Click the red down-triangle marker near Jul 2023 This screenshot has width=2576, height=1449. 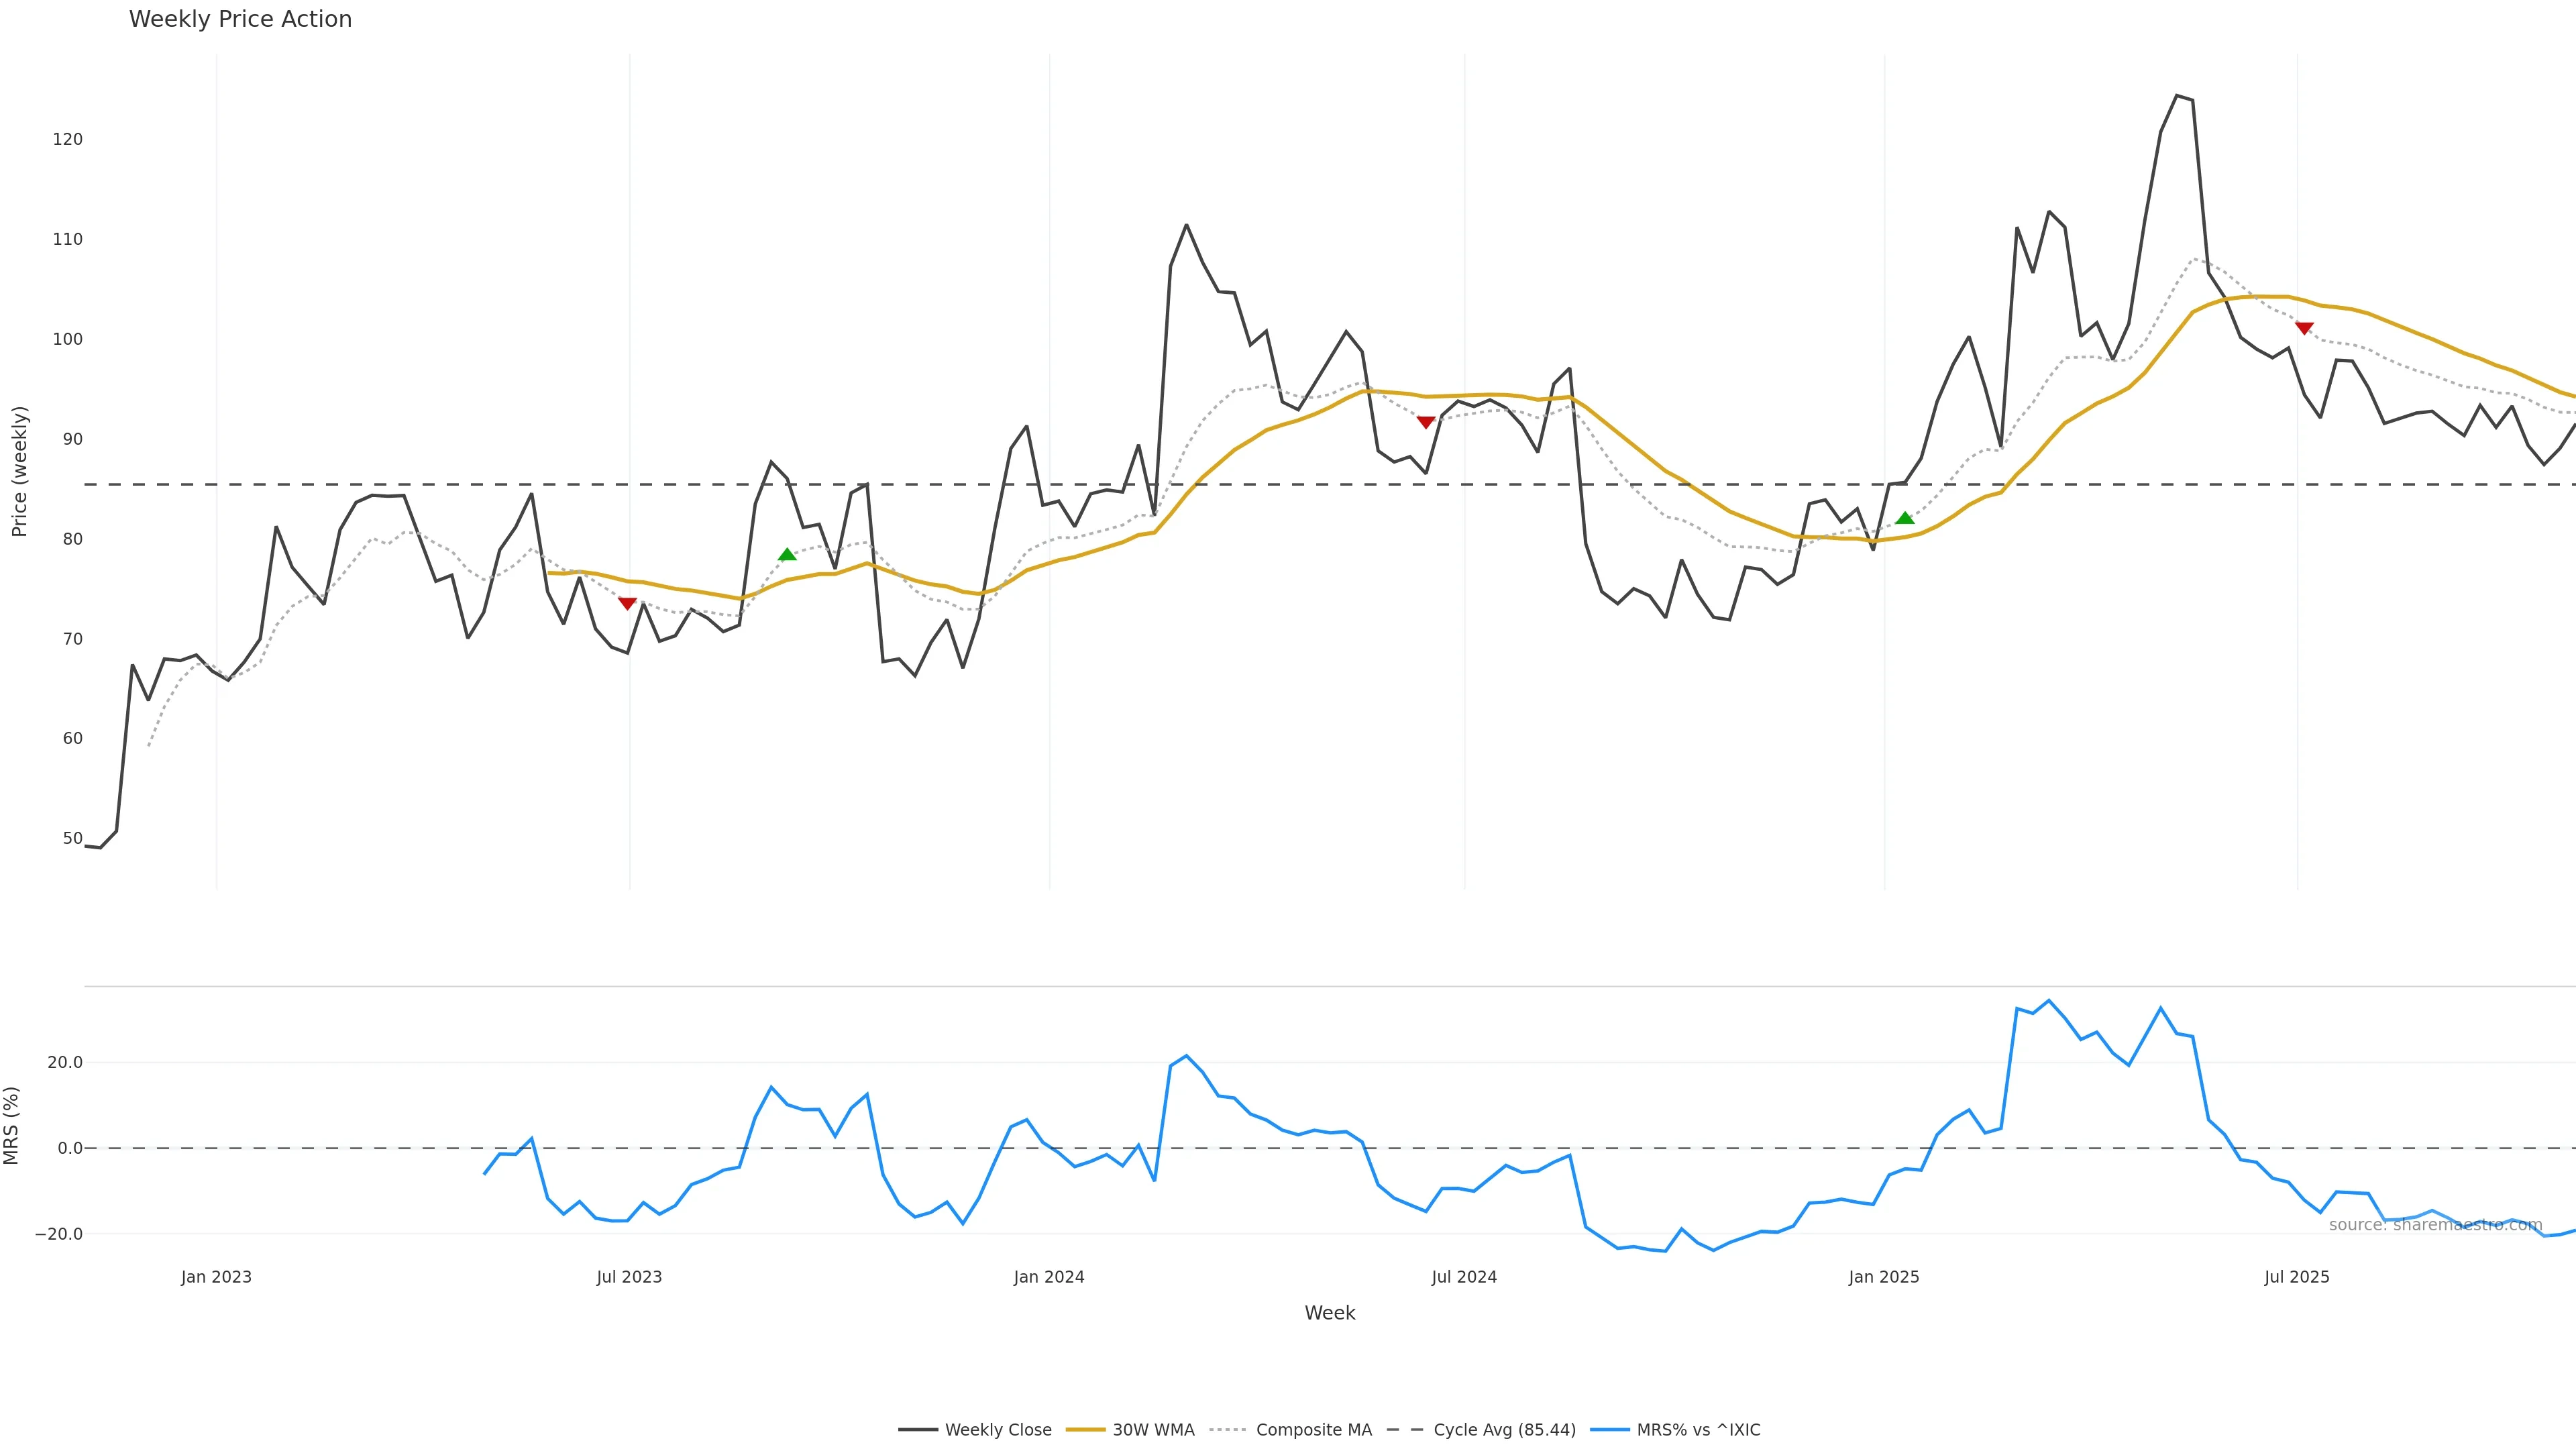[x=627, y=603]
